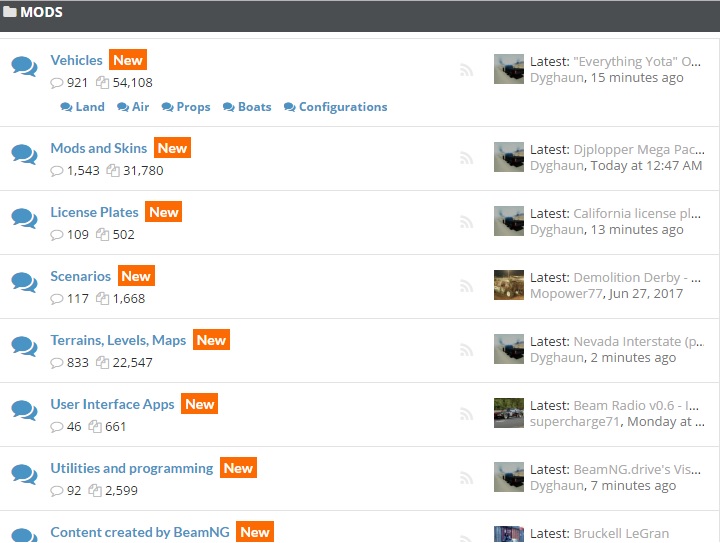
Task: Click the New badge beside License Plates
Action: click(x=163, y=212)
